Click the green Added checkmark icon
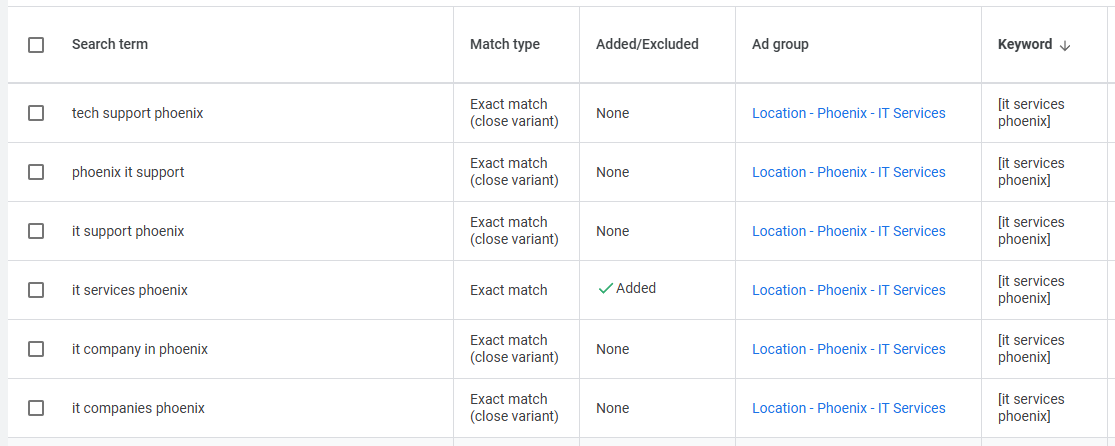The height and width of the screenshot is (446, 1115). tap(604, 289)
